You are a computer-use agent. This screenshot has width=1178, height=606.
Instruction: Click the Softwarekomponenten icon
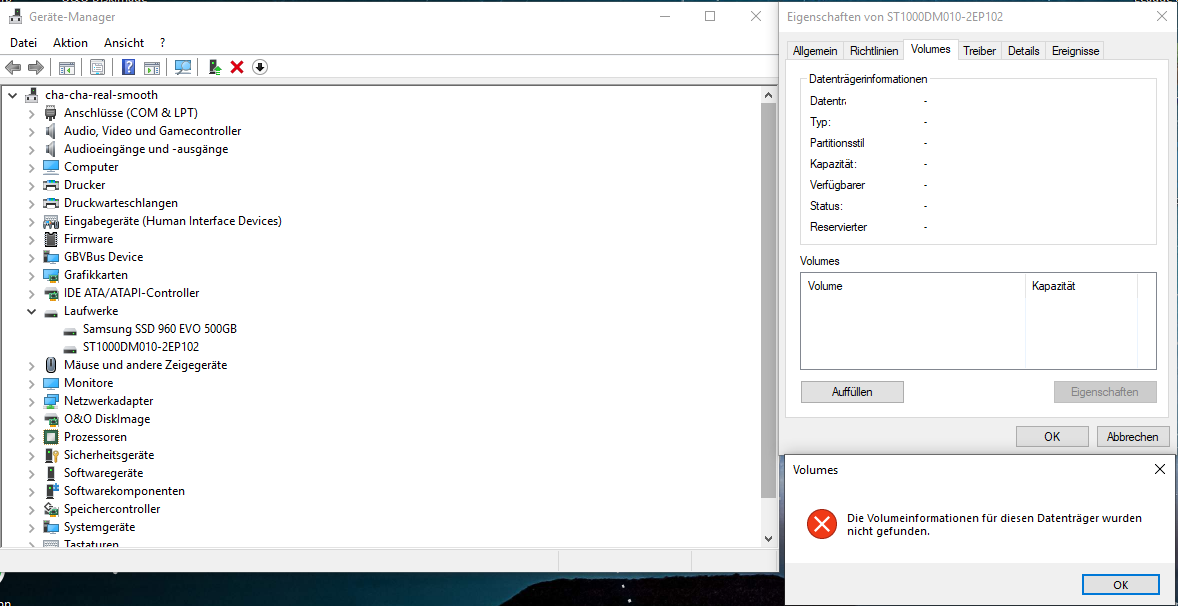pos(51,491)
